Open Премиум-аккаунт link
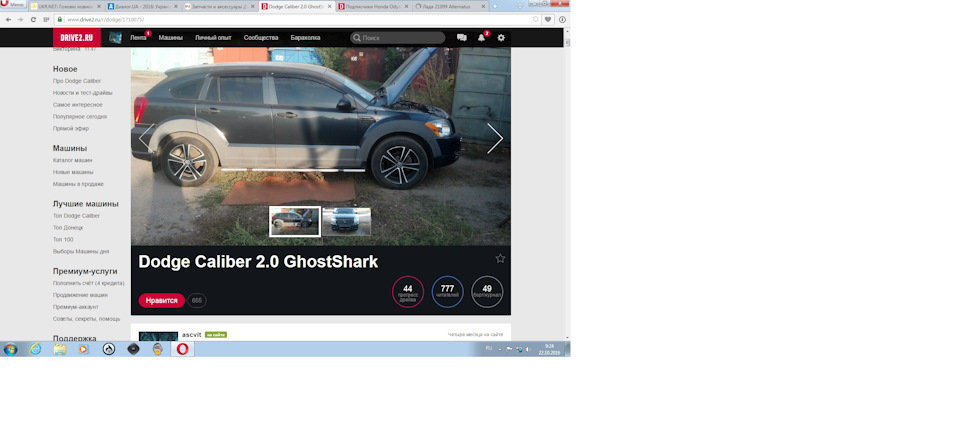Viewport: 960px width, 429px height. 75,307
